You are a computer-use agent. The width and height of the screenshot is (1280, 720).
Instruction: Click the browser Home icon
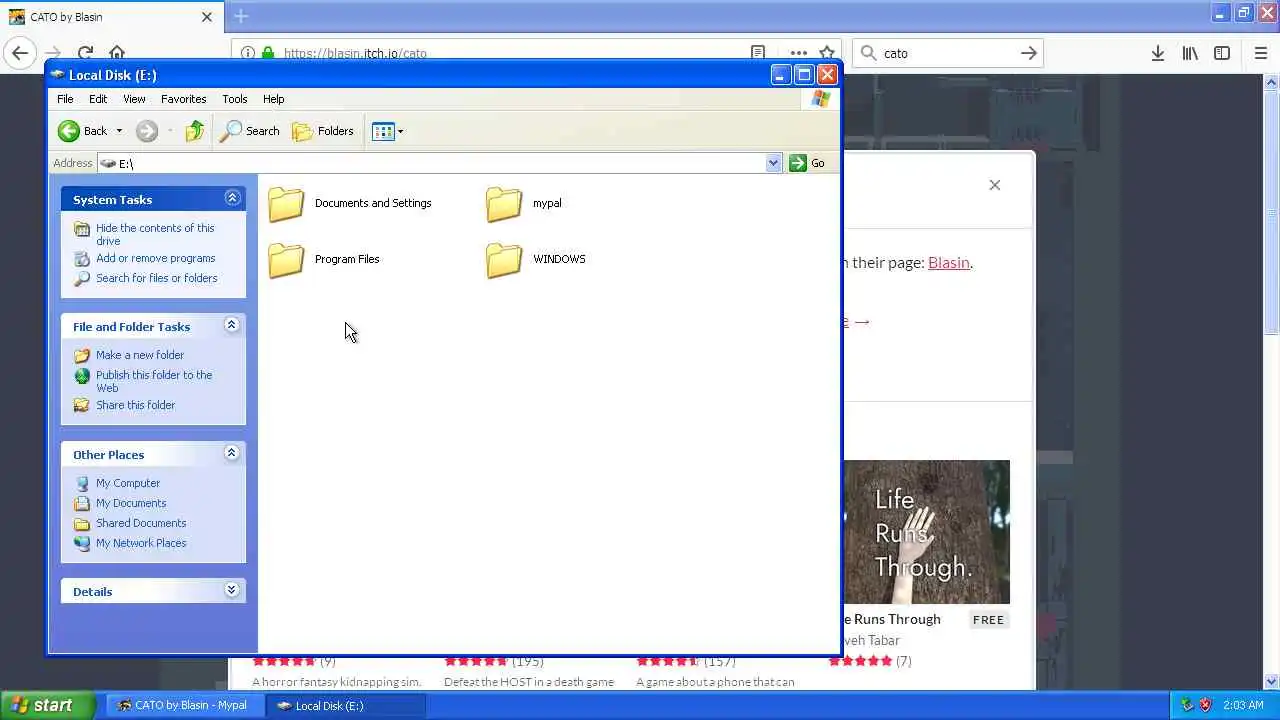pos(117,53)
